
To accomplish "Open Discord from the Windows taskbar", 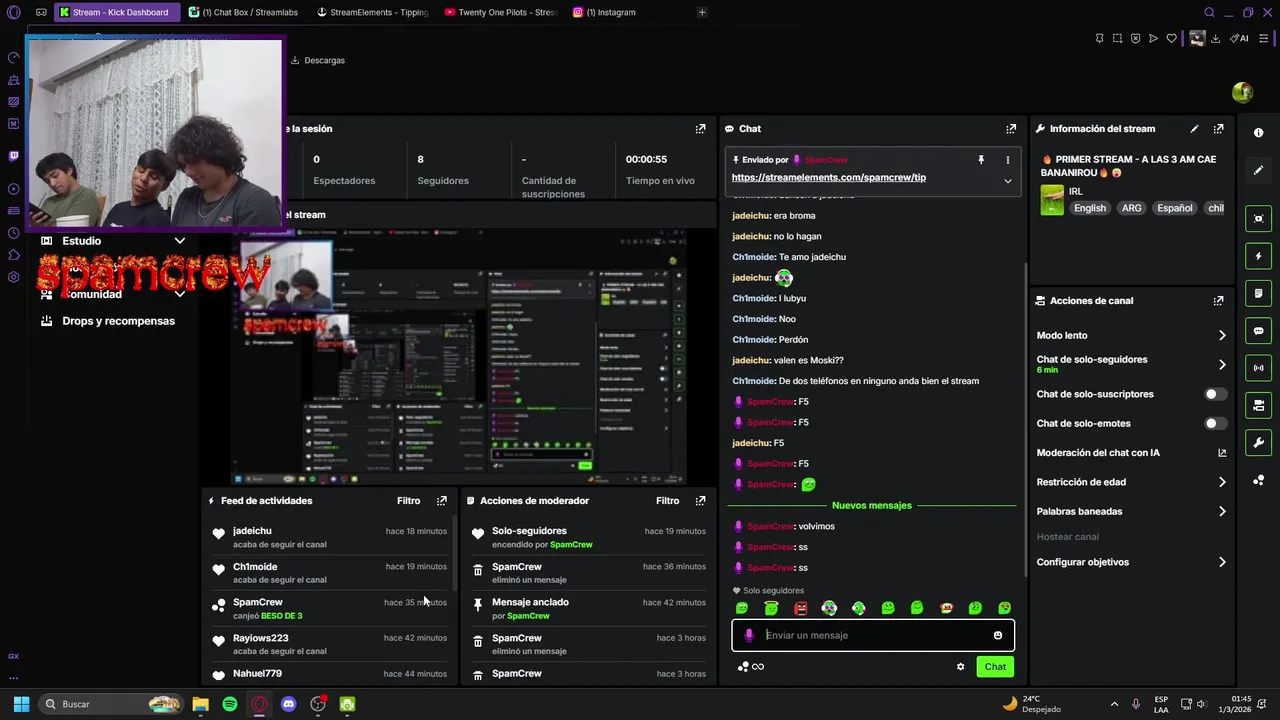I will [289, 704].
